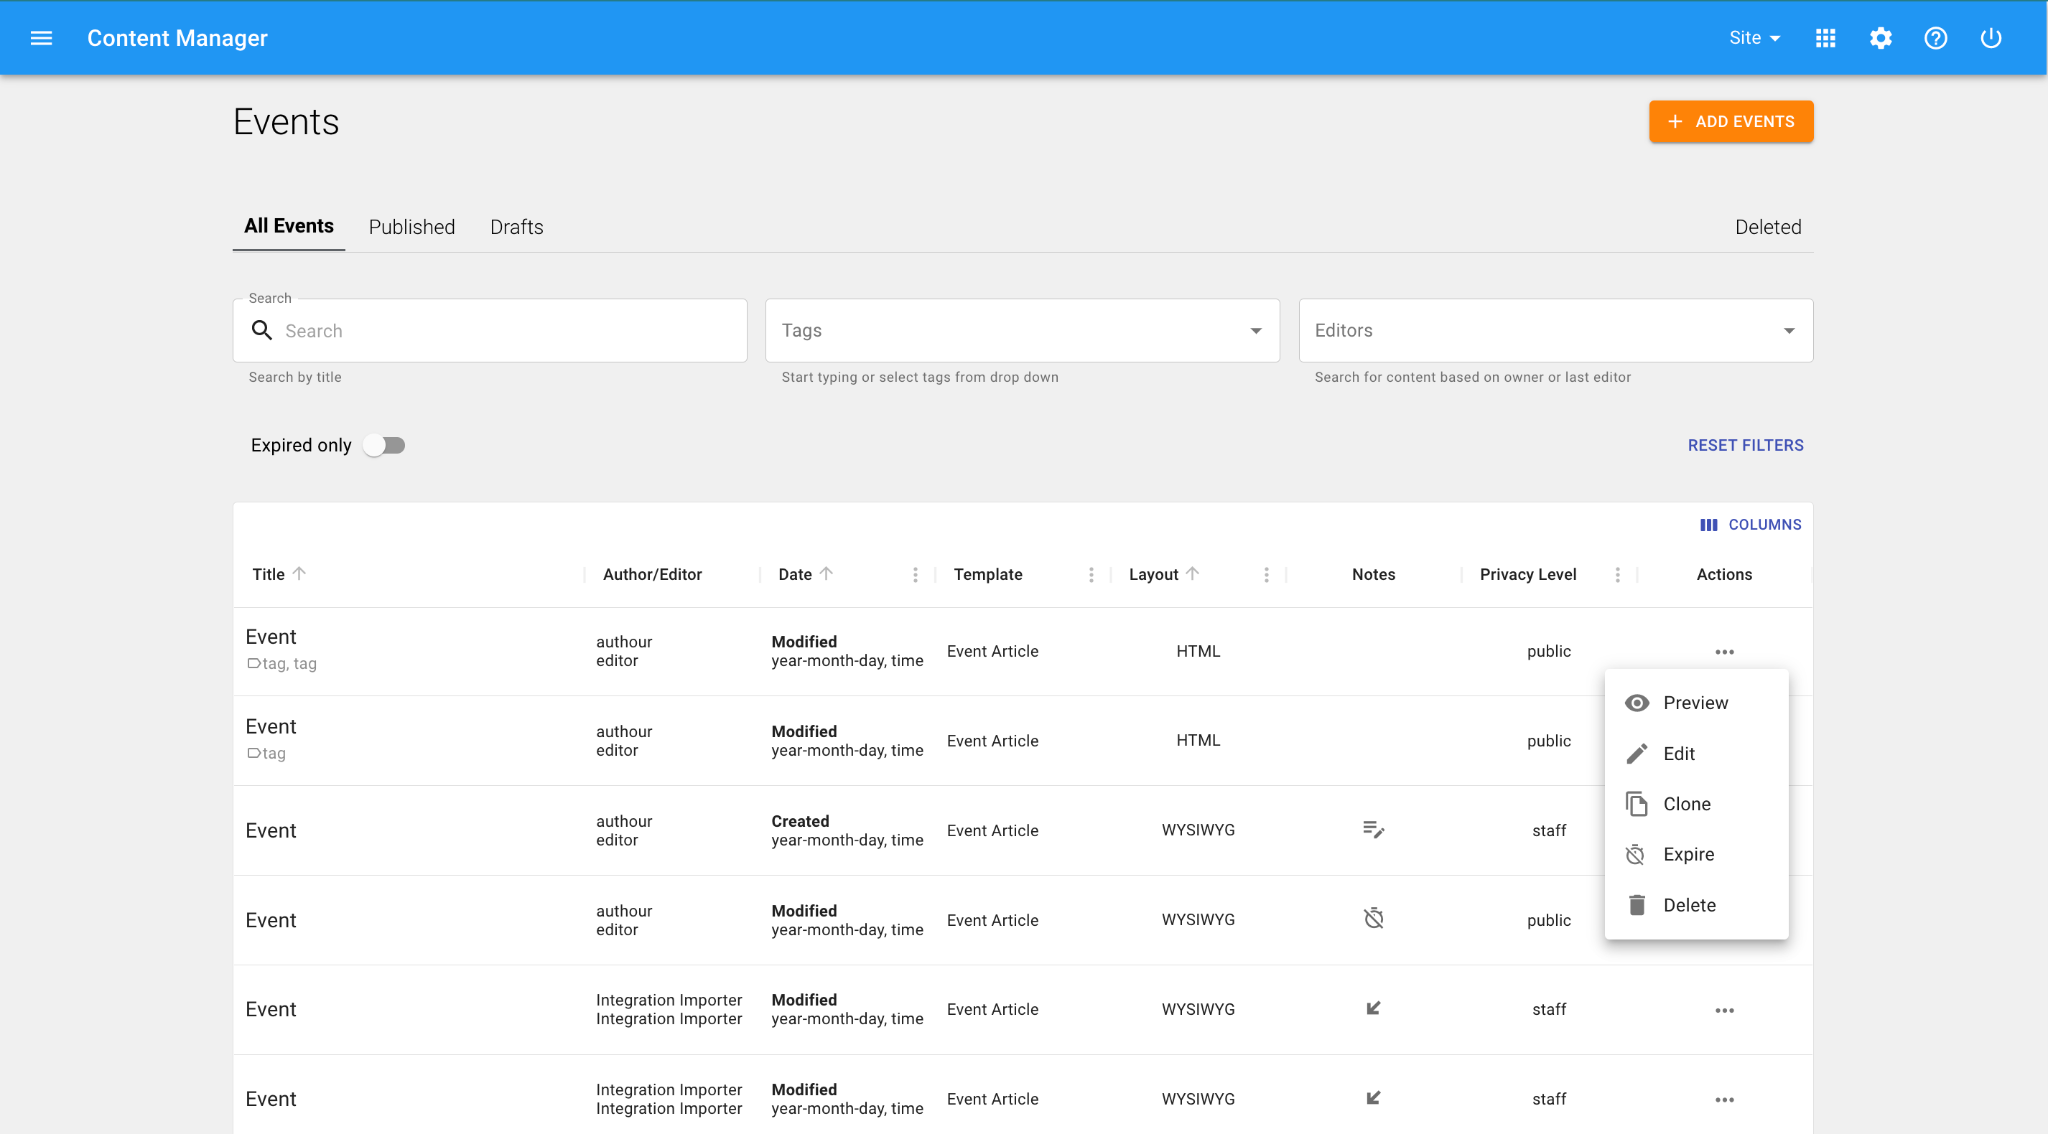Click the help question mark icon
Screen dimensions: 2048x1134
1935,38
